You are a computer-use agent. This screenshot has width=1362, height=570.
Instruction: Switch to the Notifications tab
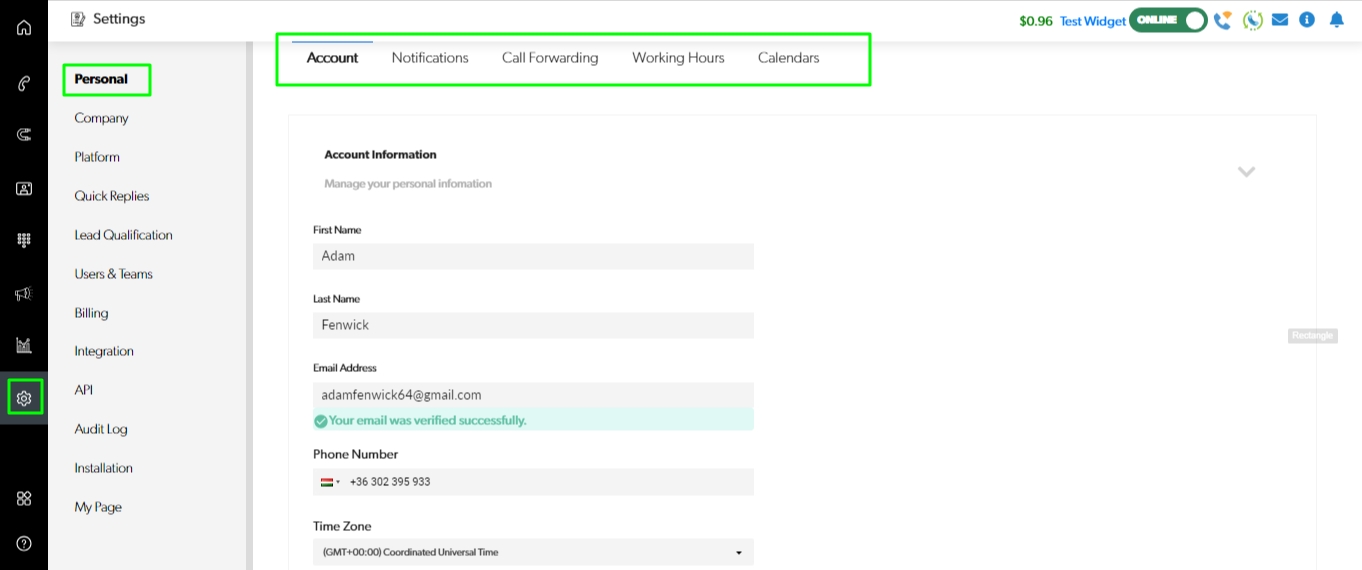(430, 58)
